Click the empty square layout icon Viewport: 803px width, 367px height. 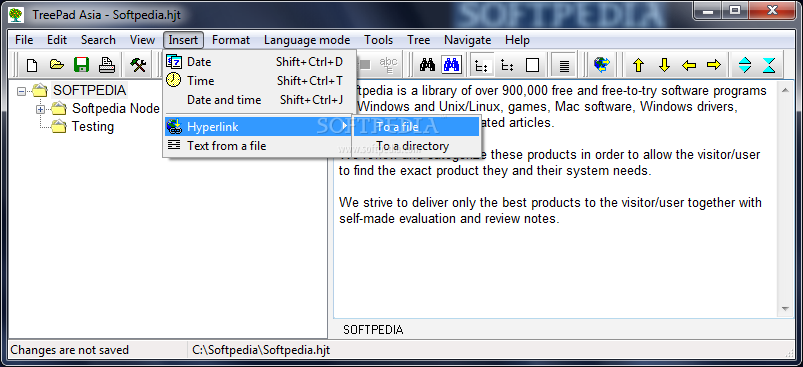click(x=533, y=65)
